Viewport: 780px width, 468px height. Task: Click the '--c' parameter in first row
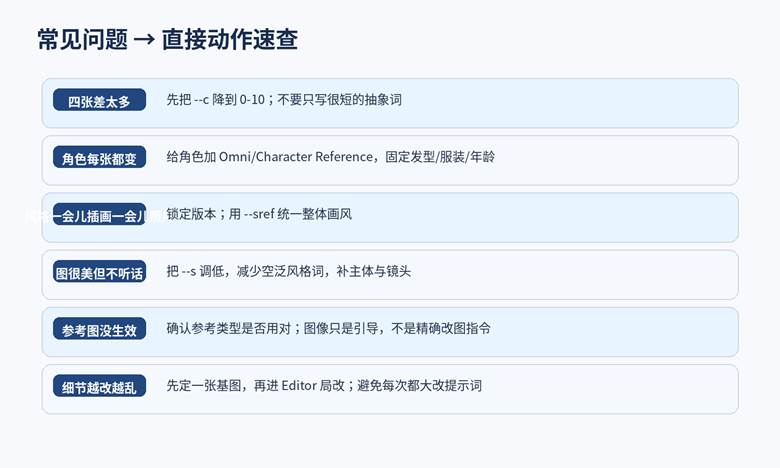tap(203, 100)
